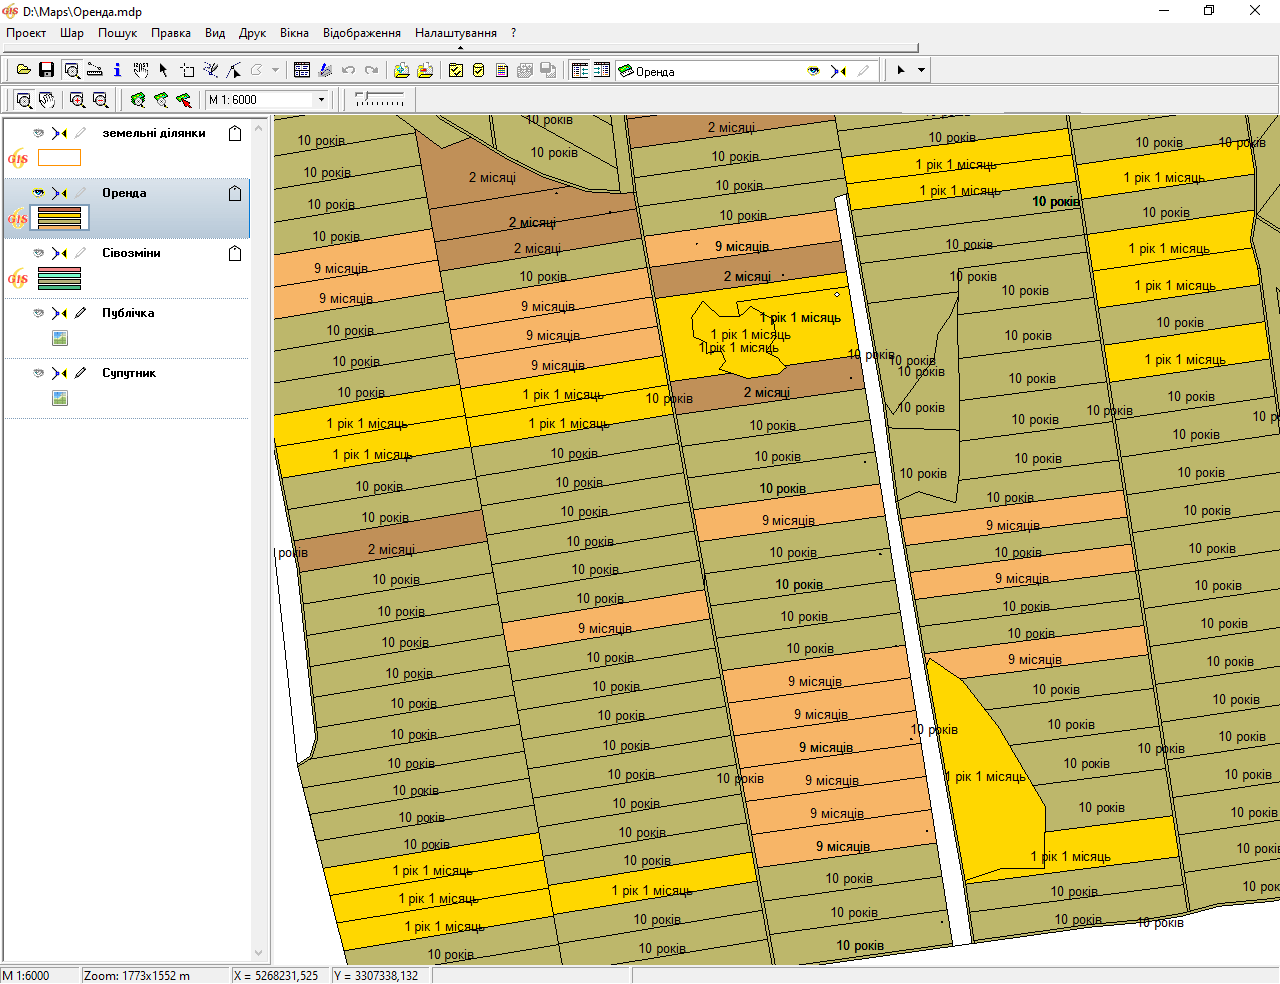Select the Супутник layer name
The image size is (1280, 984).
coord(129,373)
